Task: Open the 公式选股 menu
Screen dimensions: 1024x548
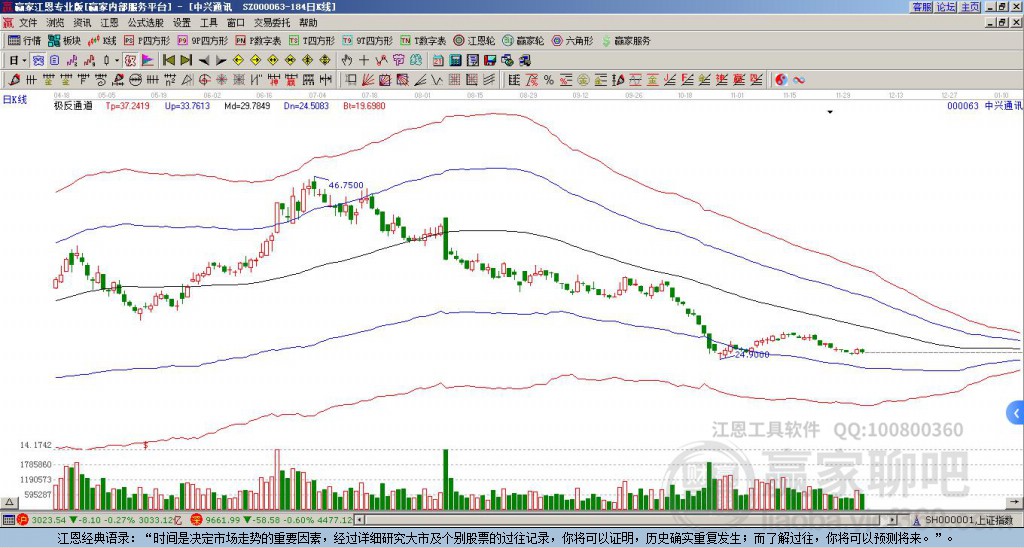Action: coord(146,23)
